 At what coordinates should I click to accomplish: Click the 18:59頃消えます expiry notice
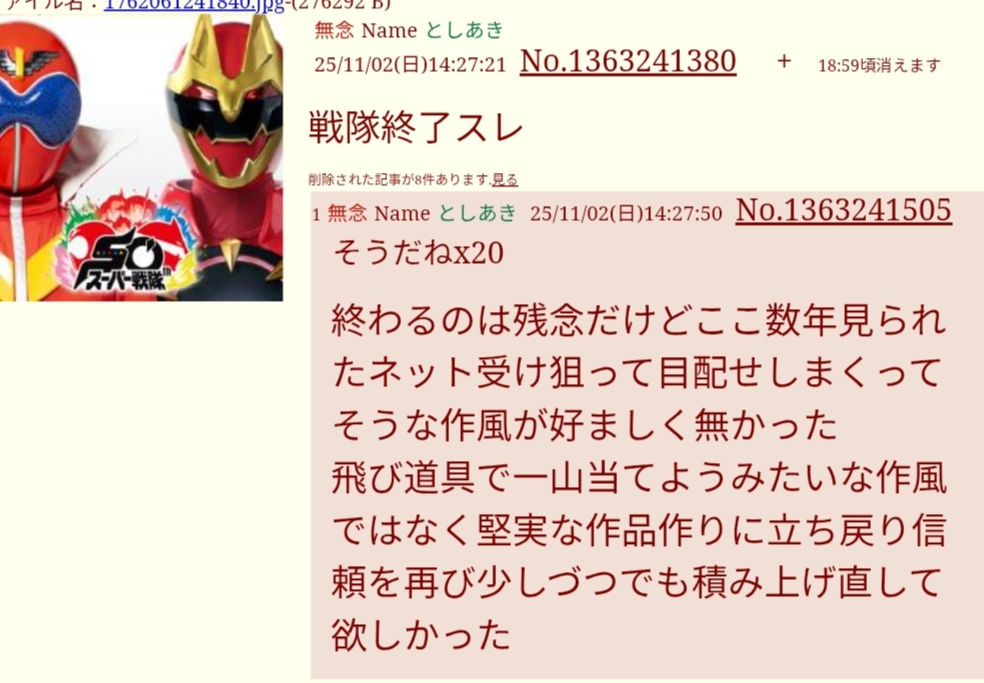pyautogui.click(x=879, y=65)
